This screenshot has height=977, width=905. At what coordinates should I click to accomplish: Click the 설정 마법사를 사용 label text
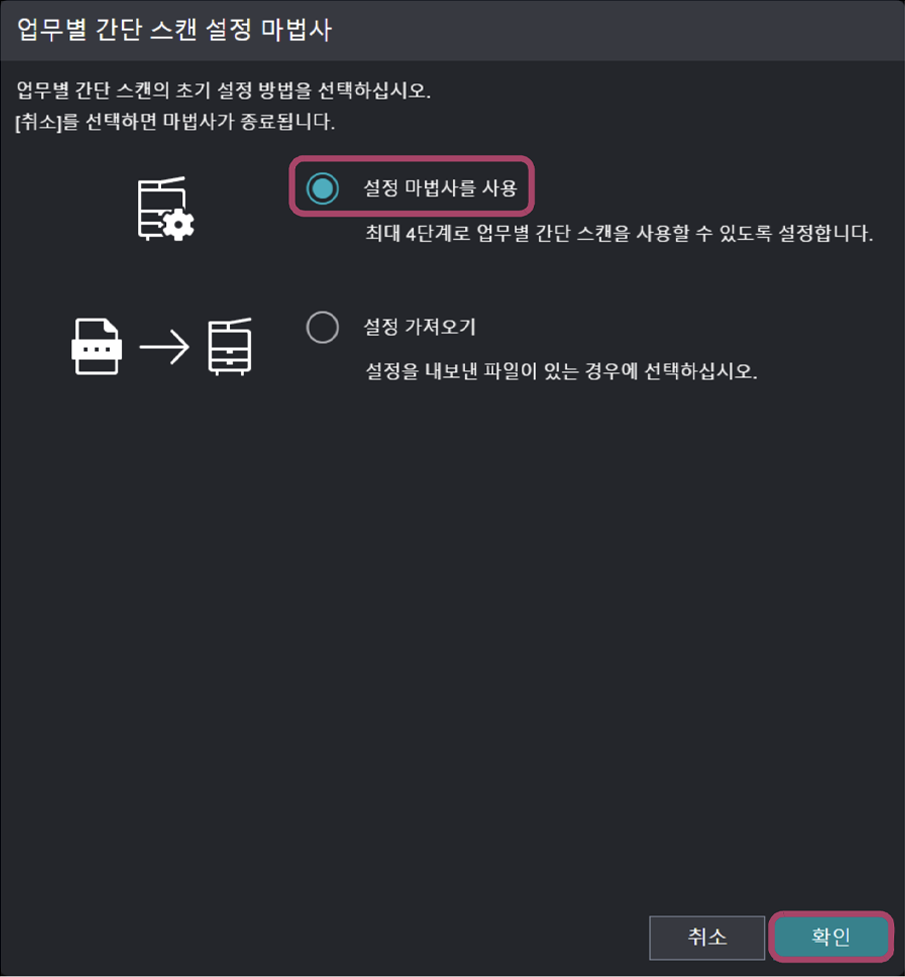click(440, 188)
